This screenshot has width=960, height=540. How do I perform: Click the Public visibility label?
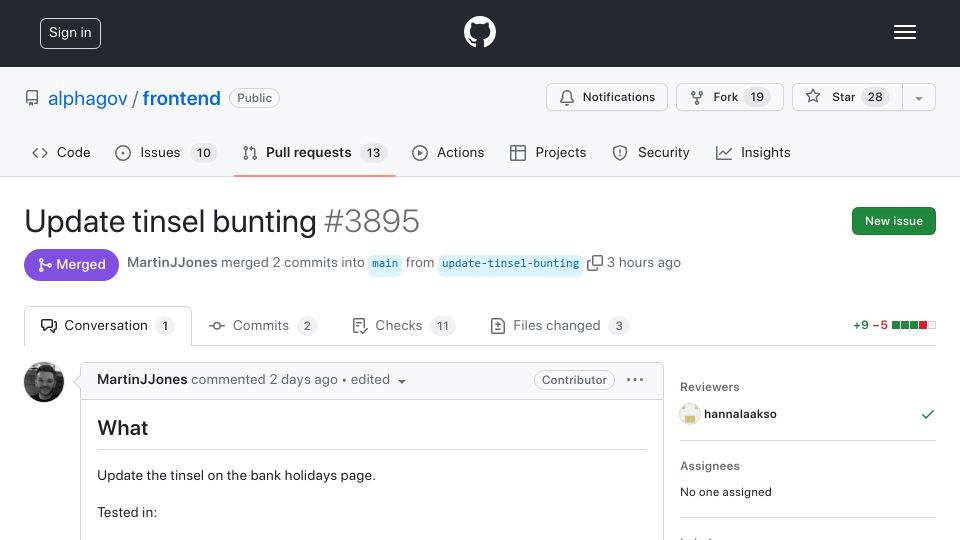(254, 98)
